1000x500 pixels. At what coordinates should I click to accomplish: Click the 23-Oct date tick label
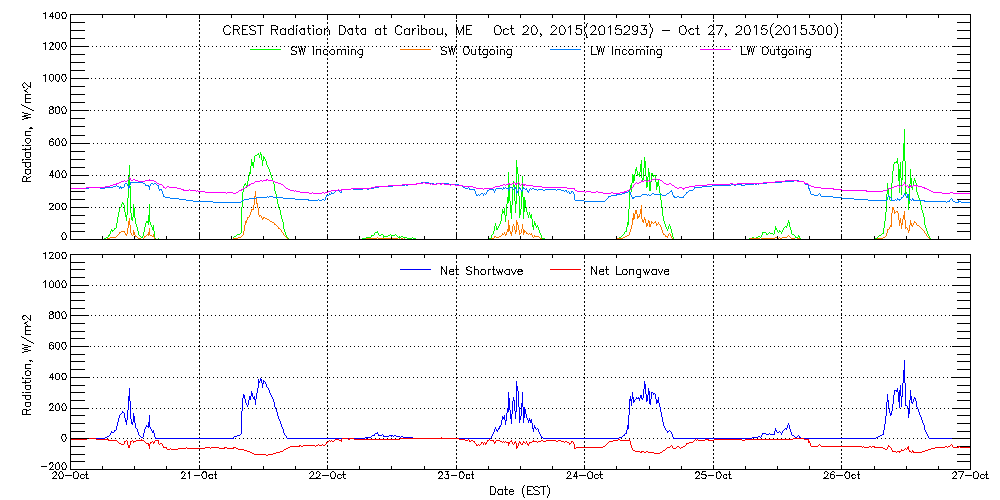click(x=456, y=477)
